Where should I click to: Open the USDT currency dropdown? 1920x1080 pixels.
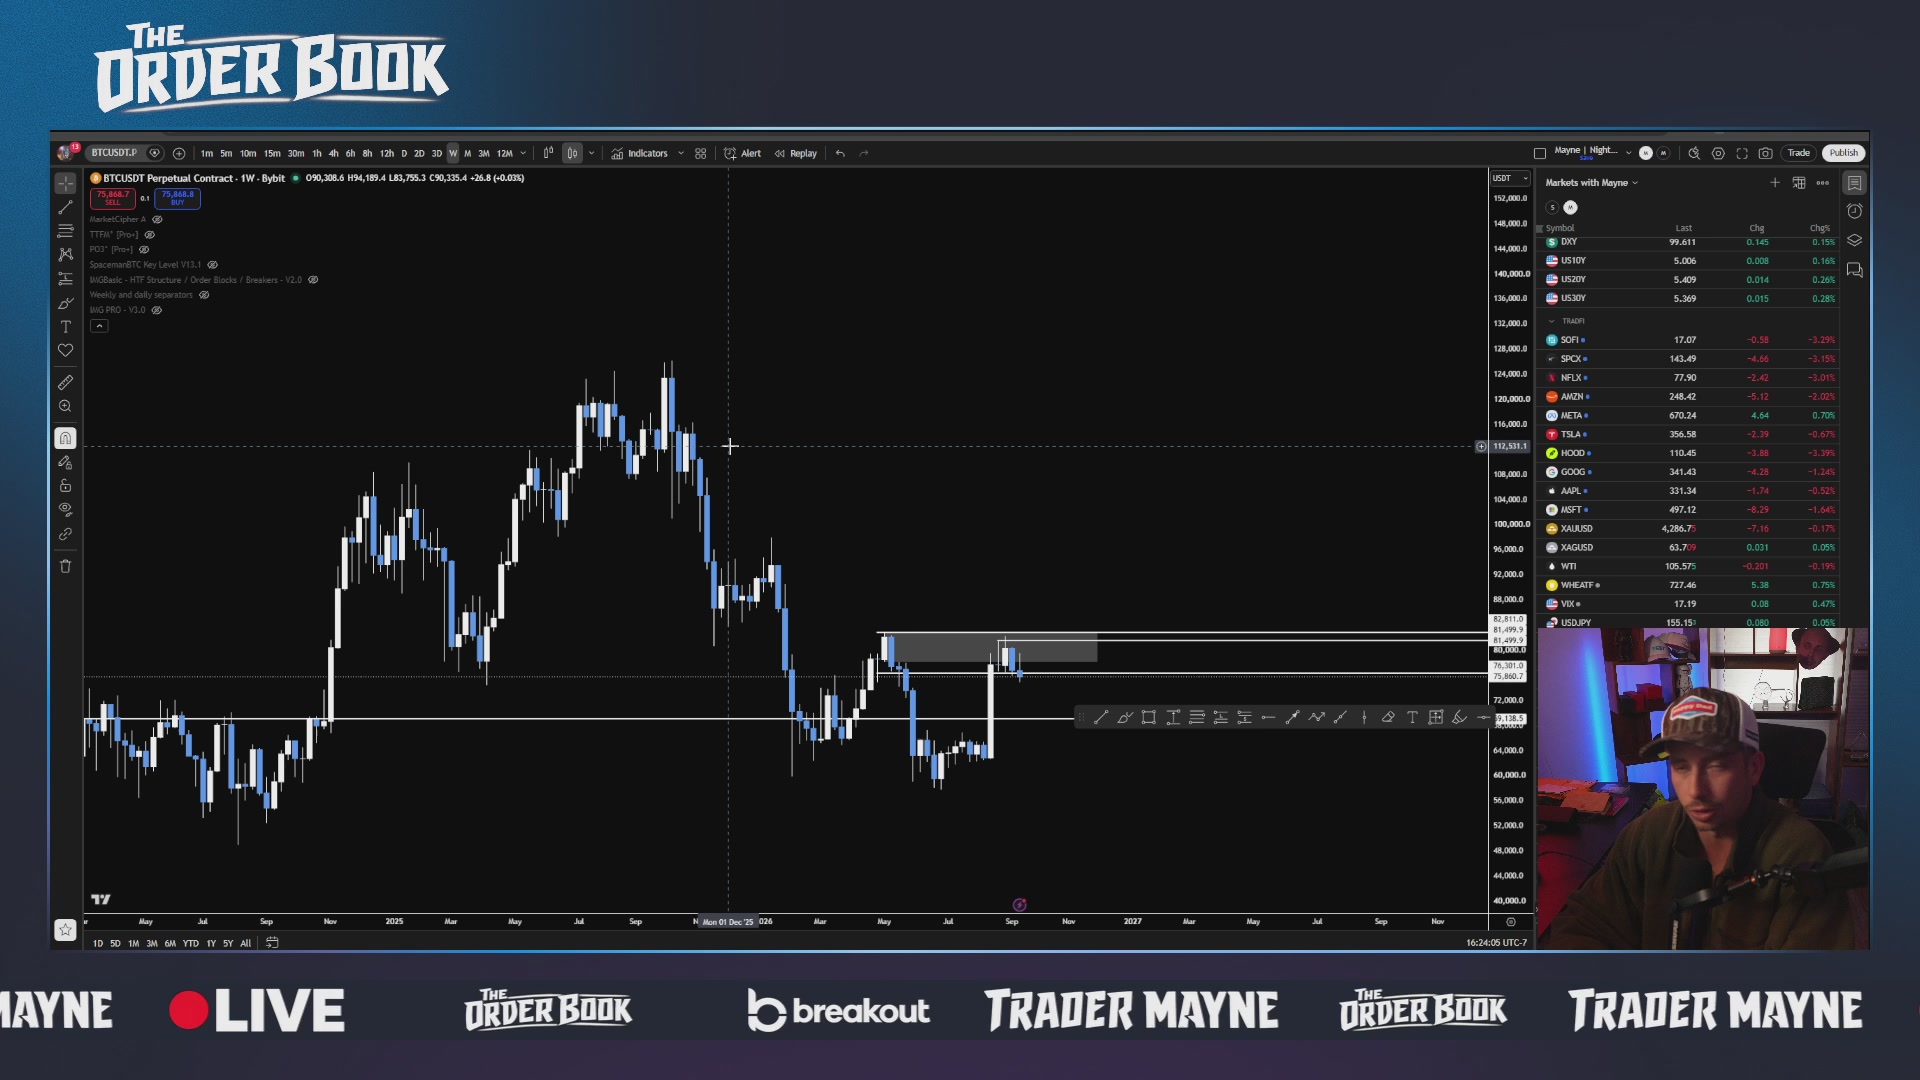tap(1510, 178)
